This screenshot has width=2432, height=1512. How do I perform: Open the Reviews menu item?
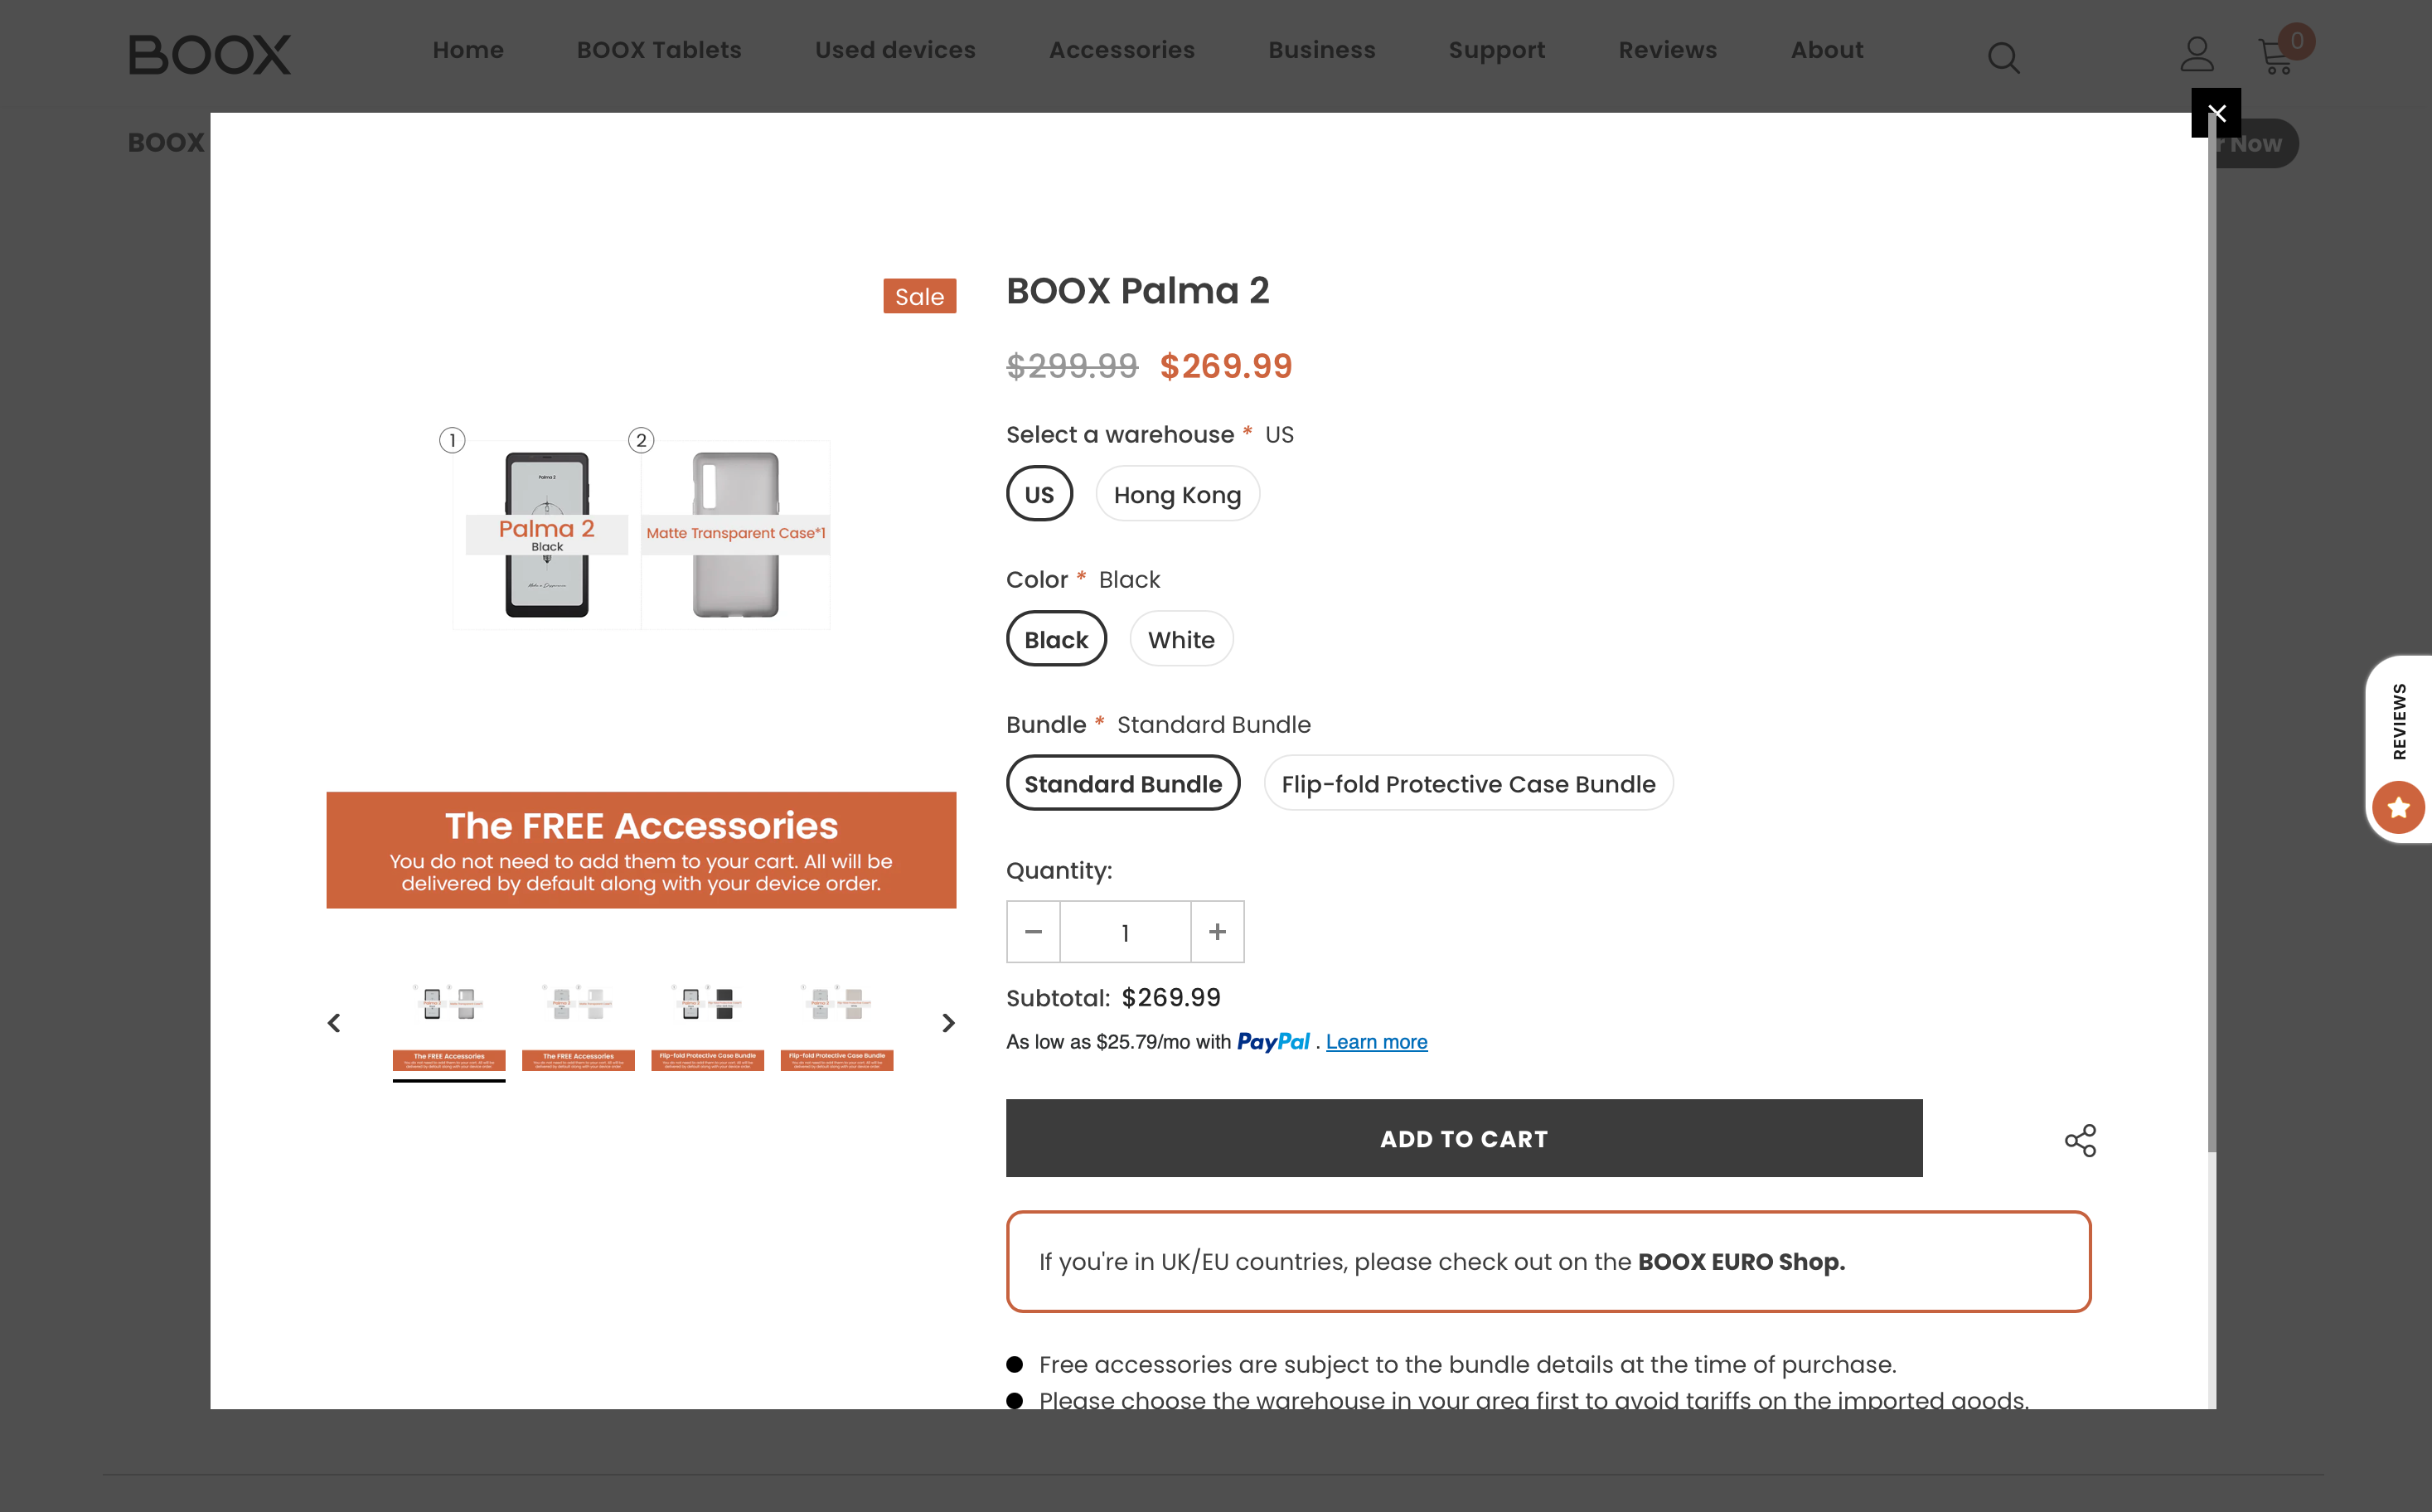point(1667,50)
